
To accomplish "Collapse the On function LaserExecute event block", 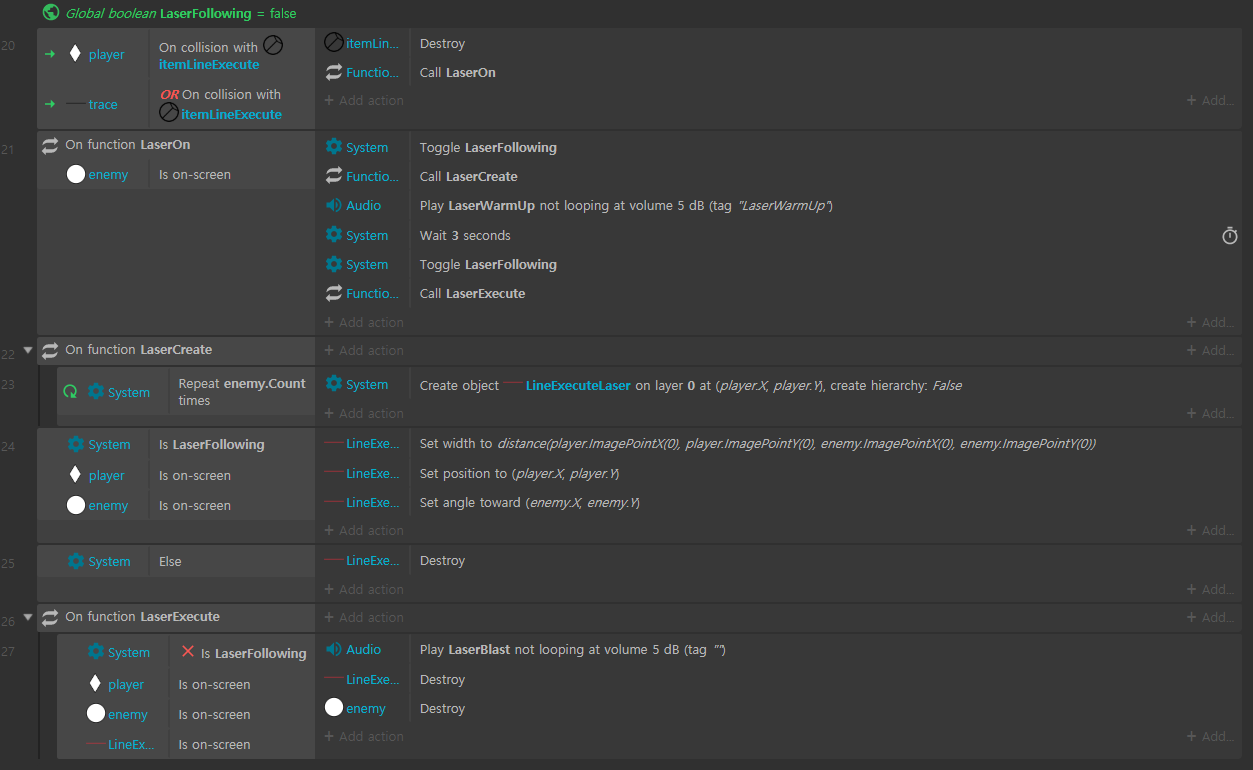I will pyautogui.click(x=28, y=617).
